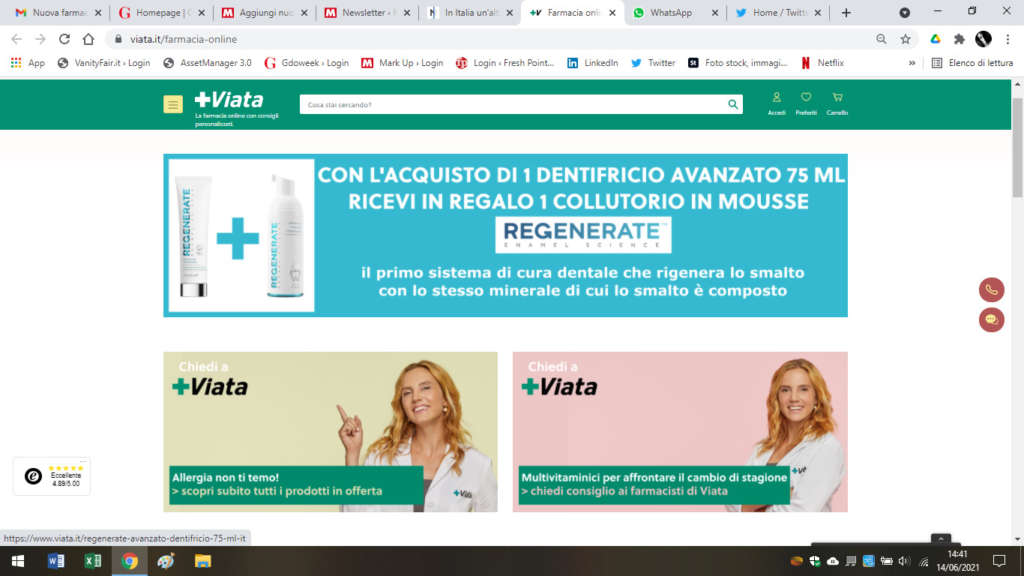Open the Accedi account icon

click(776, 103)
